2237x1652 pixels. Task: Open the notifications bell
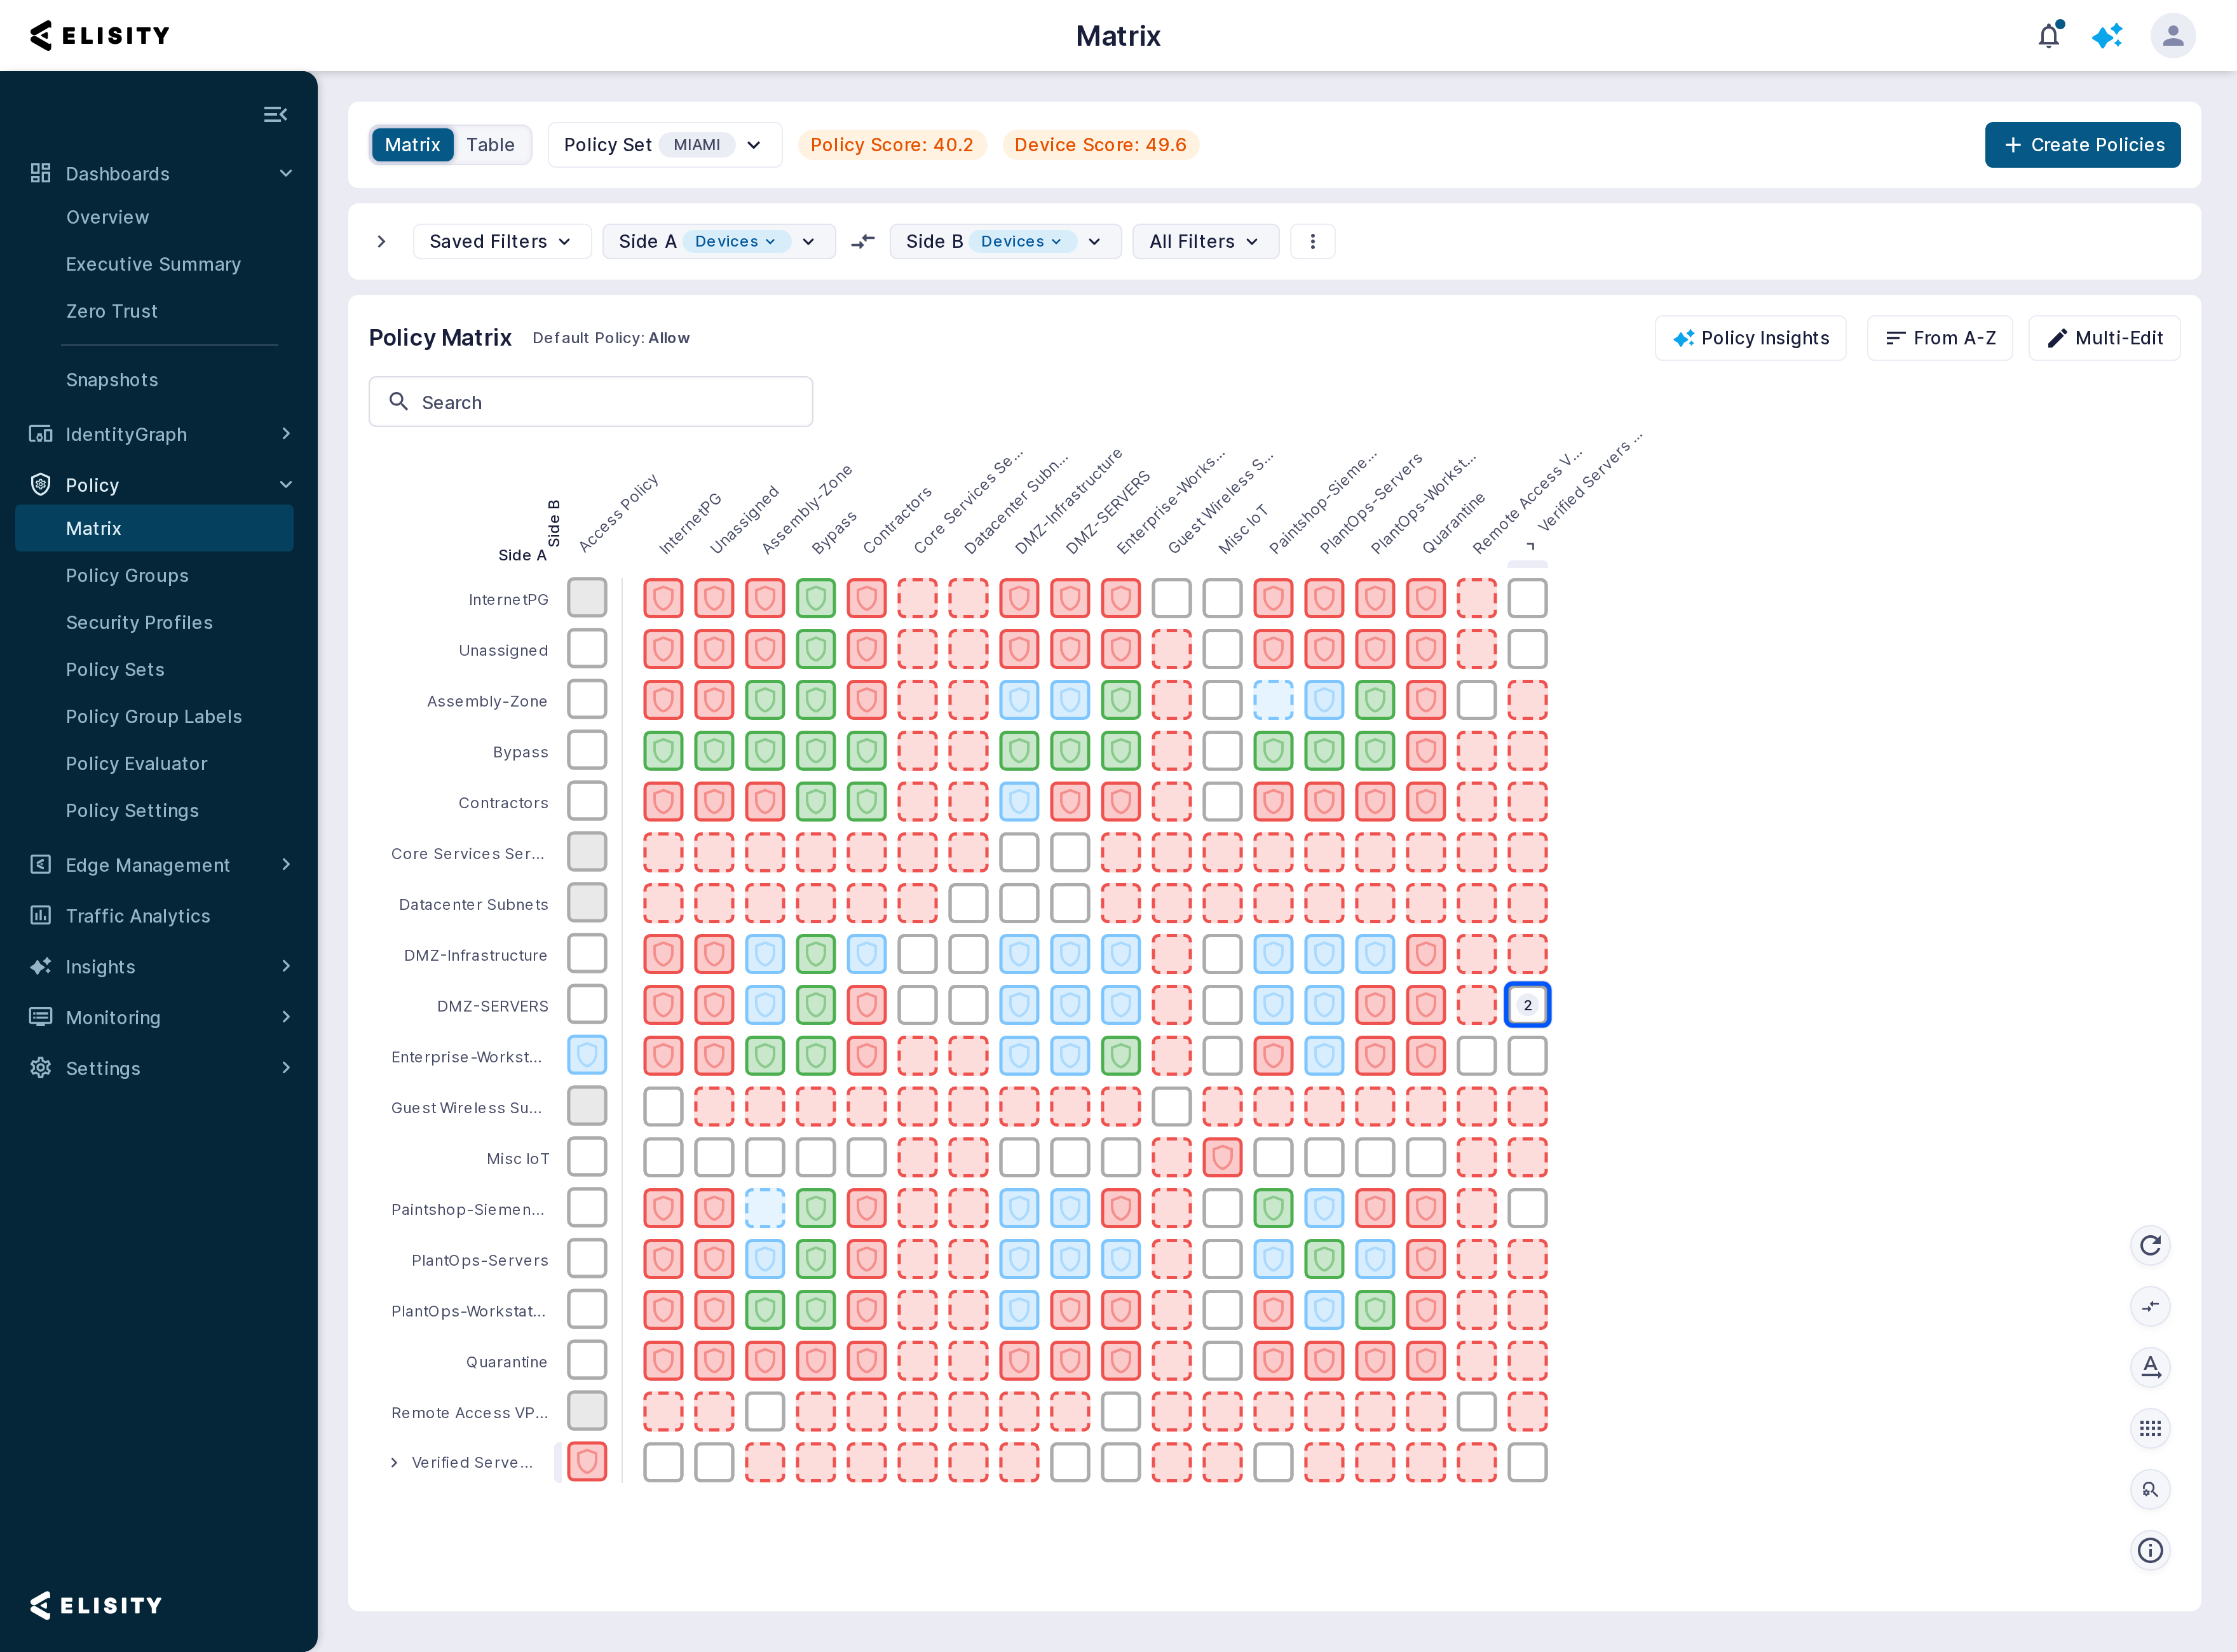point(2049,36)
